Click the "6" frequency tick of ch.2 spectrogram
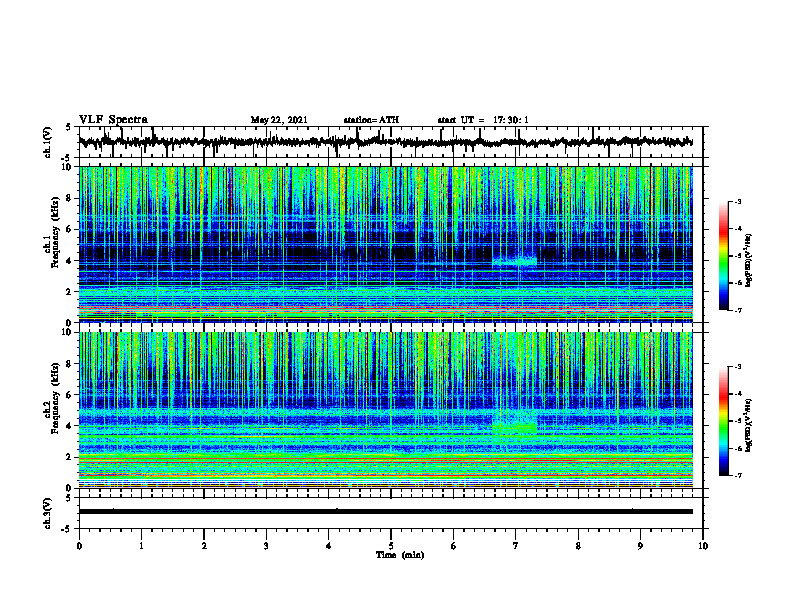This screenshot has width=792, height=612. tap(70, 395)
